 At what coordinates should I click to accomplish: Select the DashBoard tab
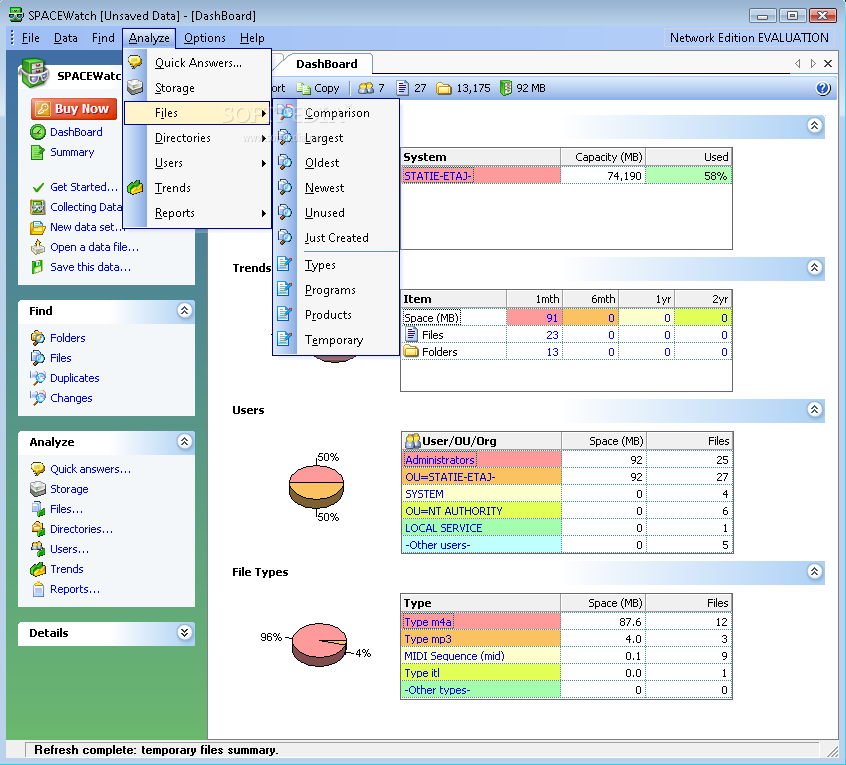coord(326,64)
